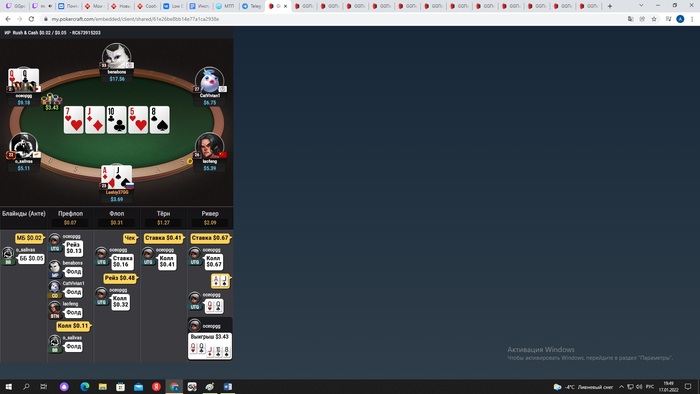
Task: Click CatVivian1 CO avatar in preflop column
Action: 54,289
